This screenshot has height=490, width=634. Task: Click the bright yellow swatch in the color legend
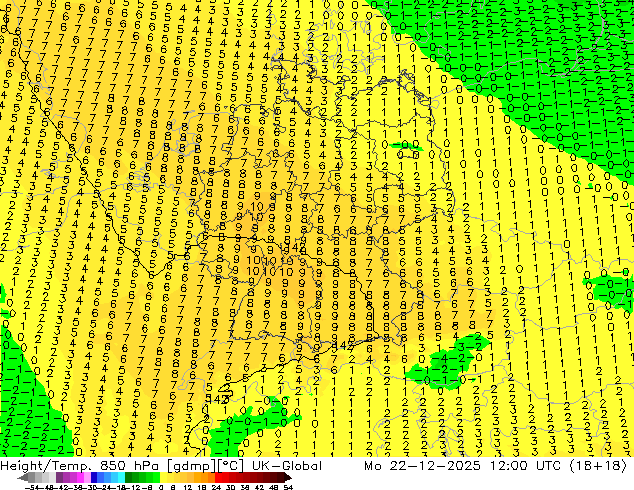tap(163, 477)
